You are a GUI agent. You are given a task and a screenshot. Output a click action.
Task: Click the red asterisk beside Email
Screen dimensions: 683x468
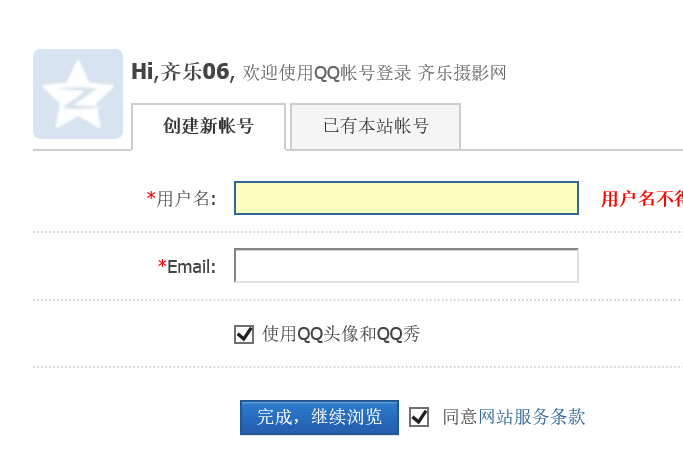tap(162, 265)
